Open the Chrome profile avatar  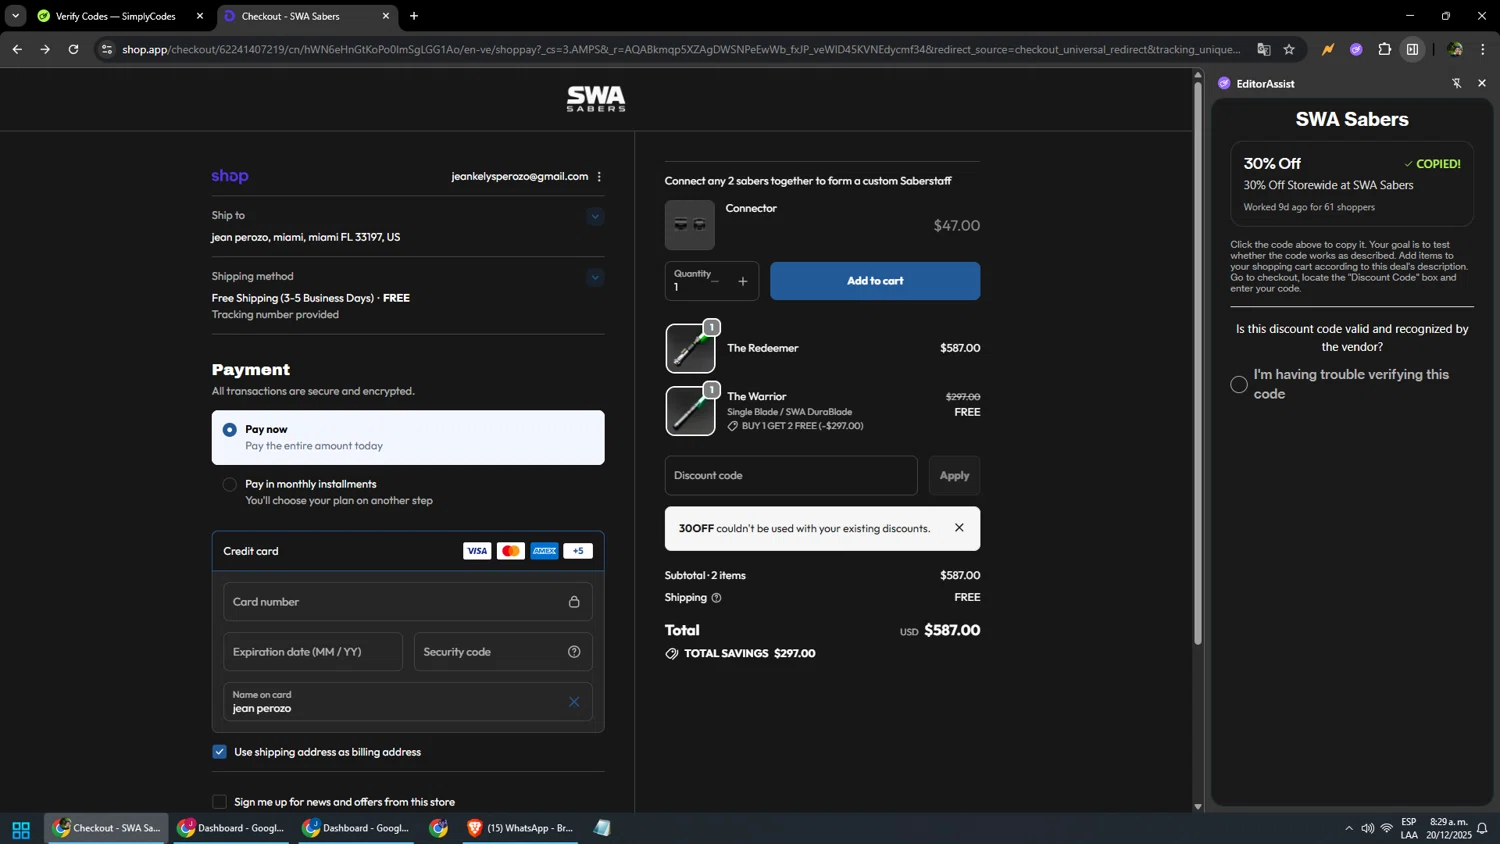coord(1454,49)
